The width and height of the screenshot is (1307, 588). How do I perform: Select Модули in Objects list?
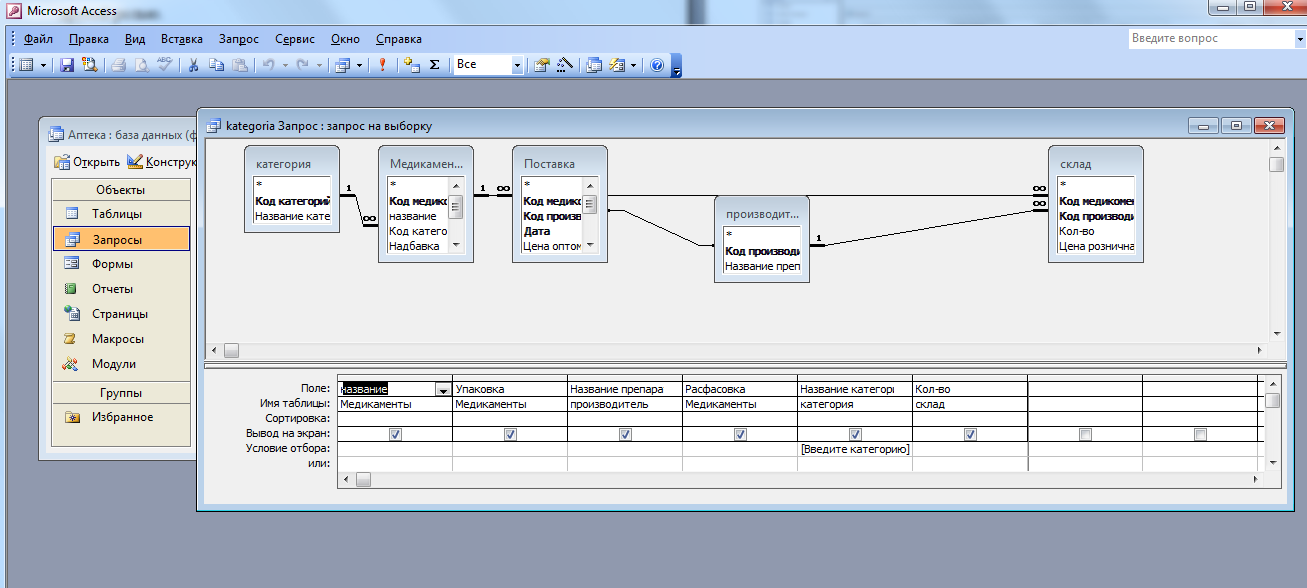(121, 364)
